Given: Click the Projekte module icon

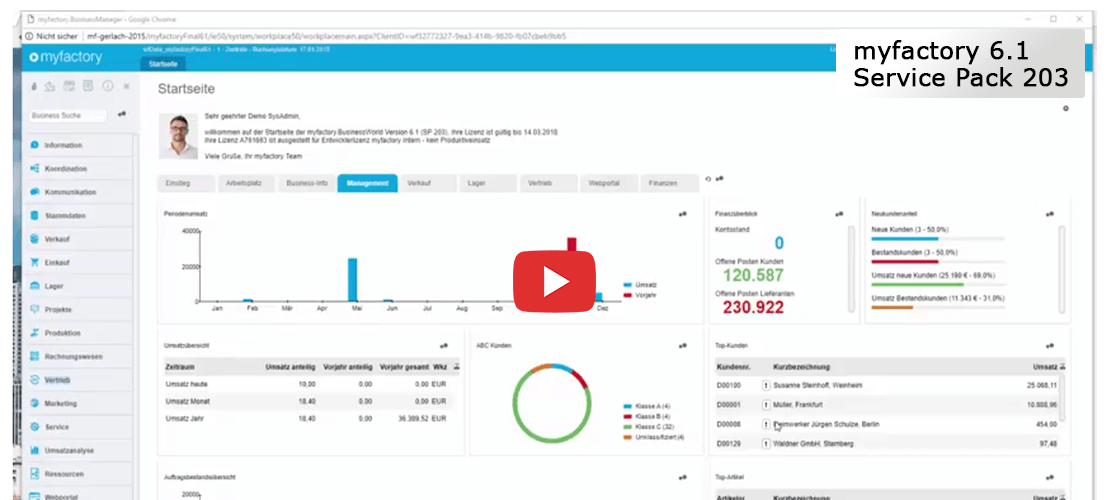Looking at the screenshot, I should [x=34, y=309].
